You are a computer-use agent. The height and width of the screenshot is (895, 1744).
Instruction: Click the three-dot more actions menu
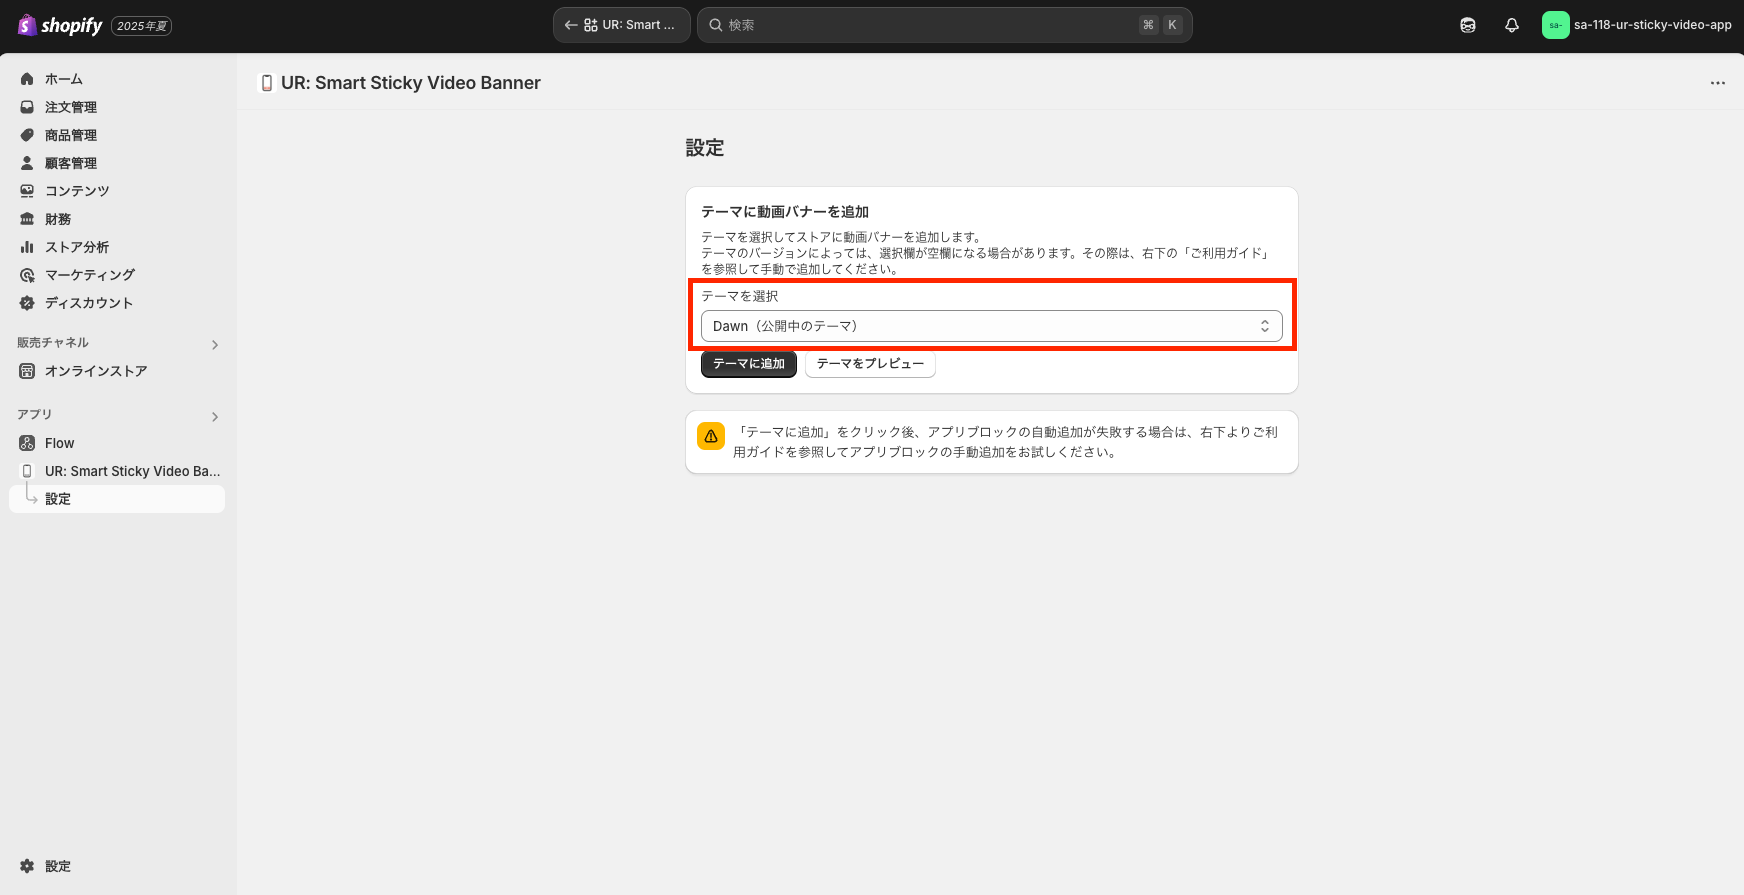pos(1717,83)
